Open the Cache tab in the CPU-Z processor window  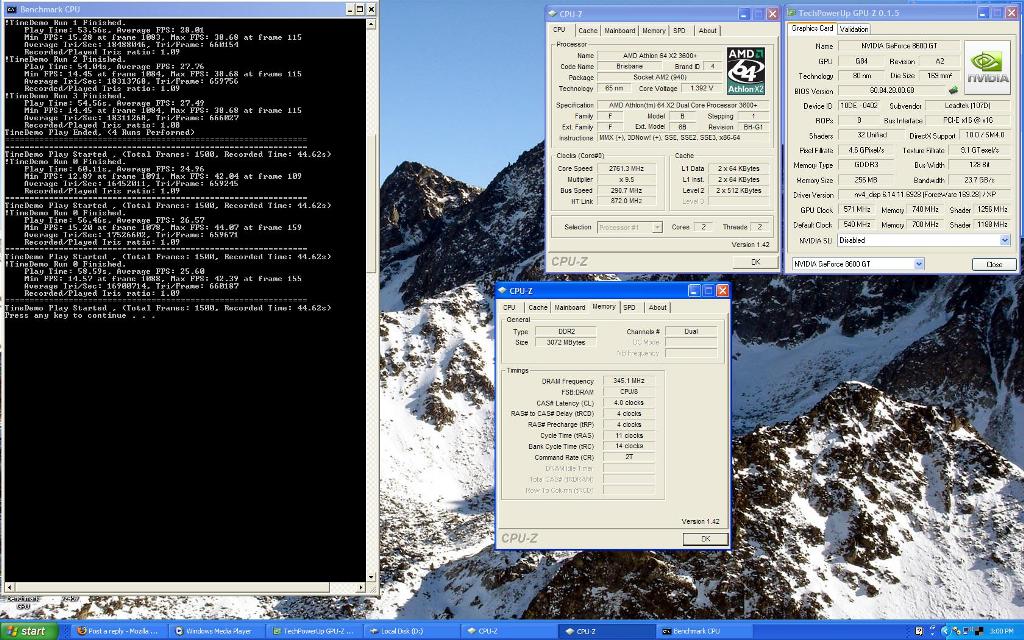coord(588,31)
